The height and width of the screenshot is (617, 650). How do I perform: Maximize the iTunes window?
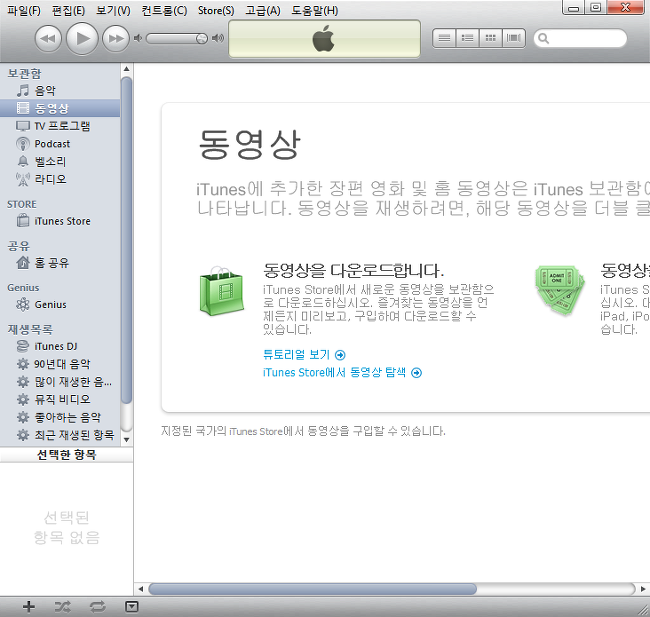[x=596, y=7]
